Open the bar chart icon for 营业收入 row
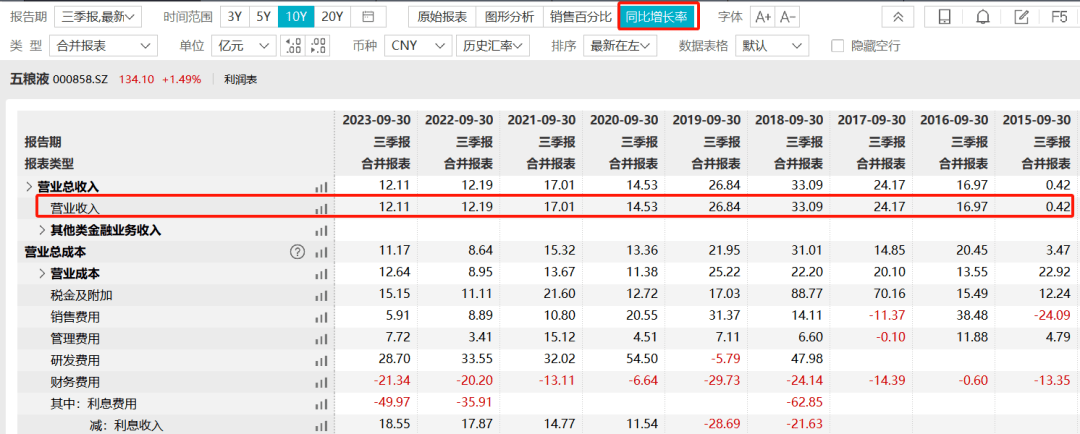The height and width of the screenshot is (434, 1080). 321,208
